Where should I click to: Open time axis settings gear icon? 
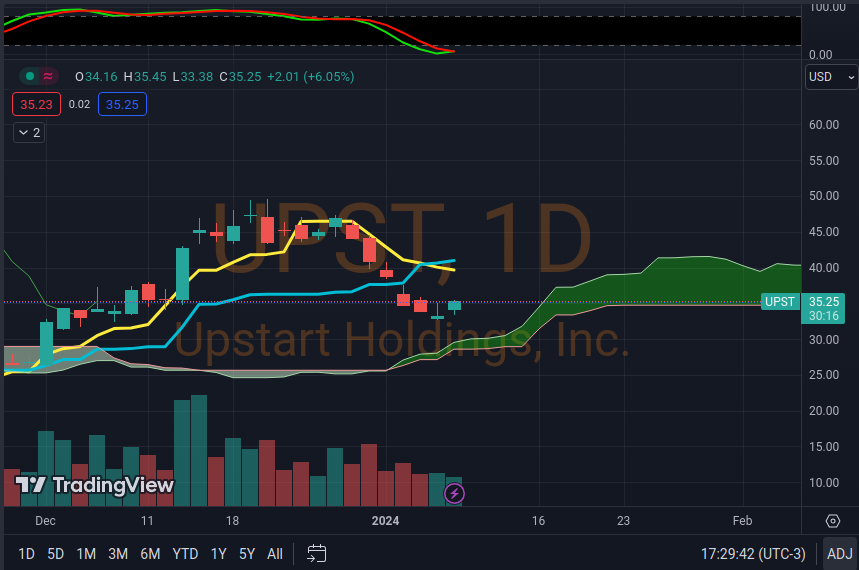click(x=833, y=521)
